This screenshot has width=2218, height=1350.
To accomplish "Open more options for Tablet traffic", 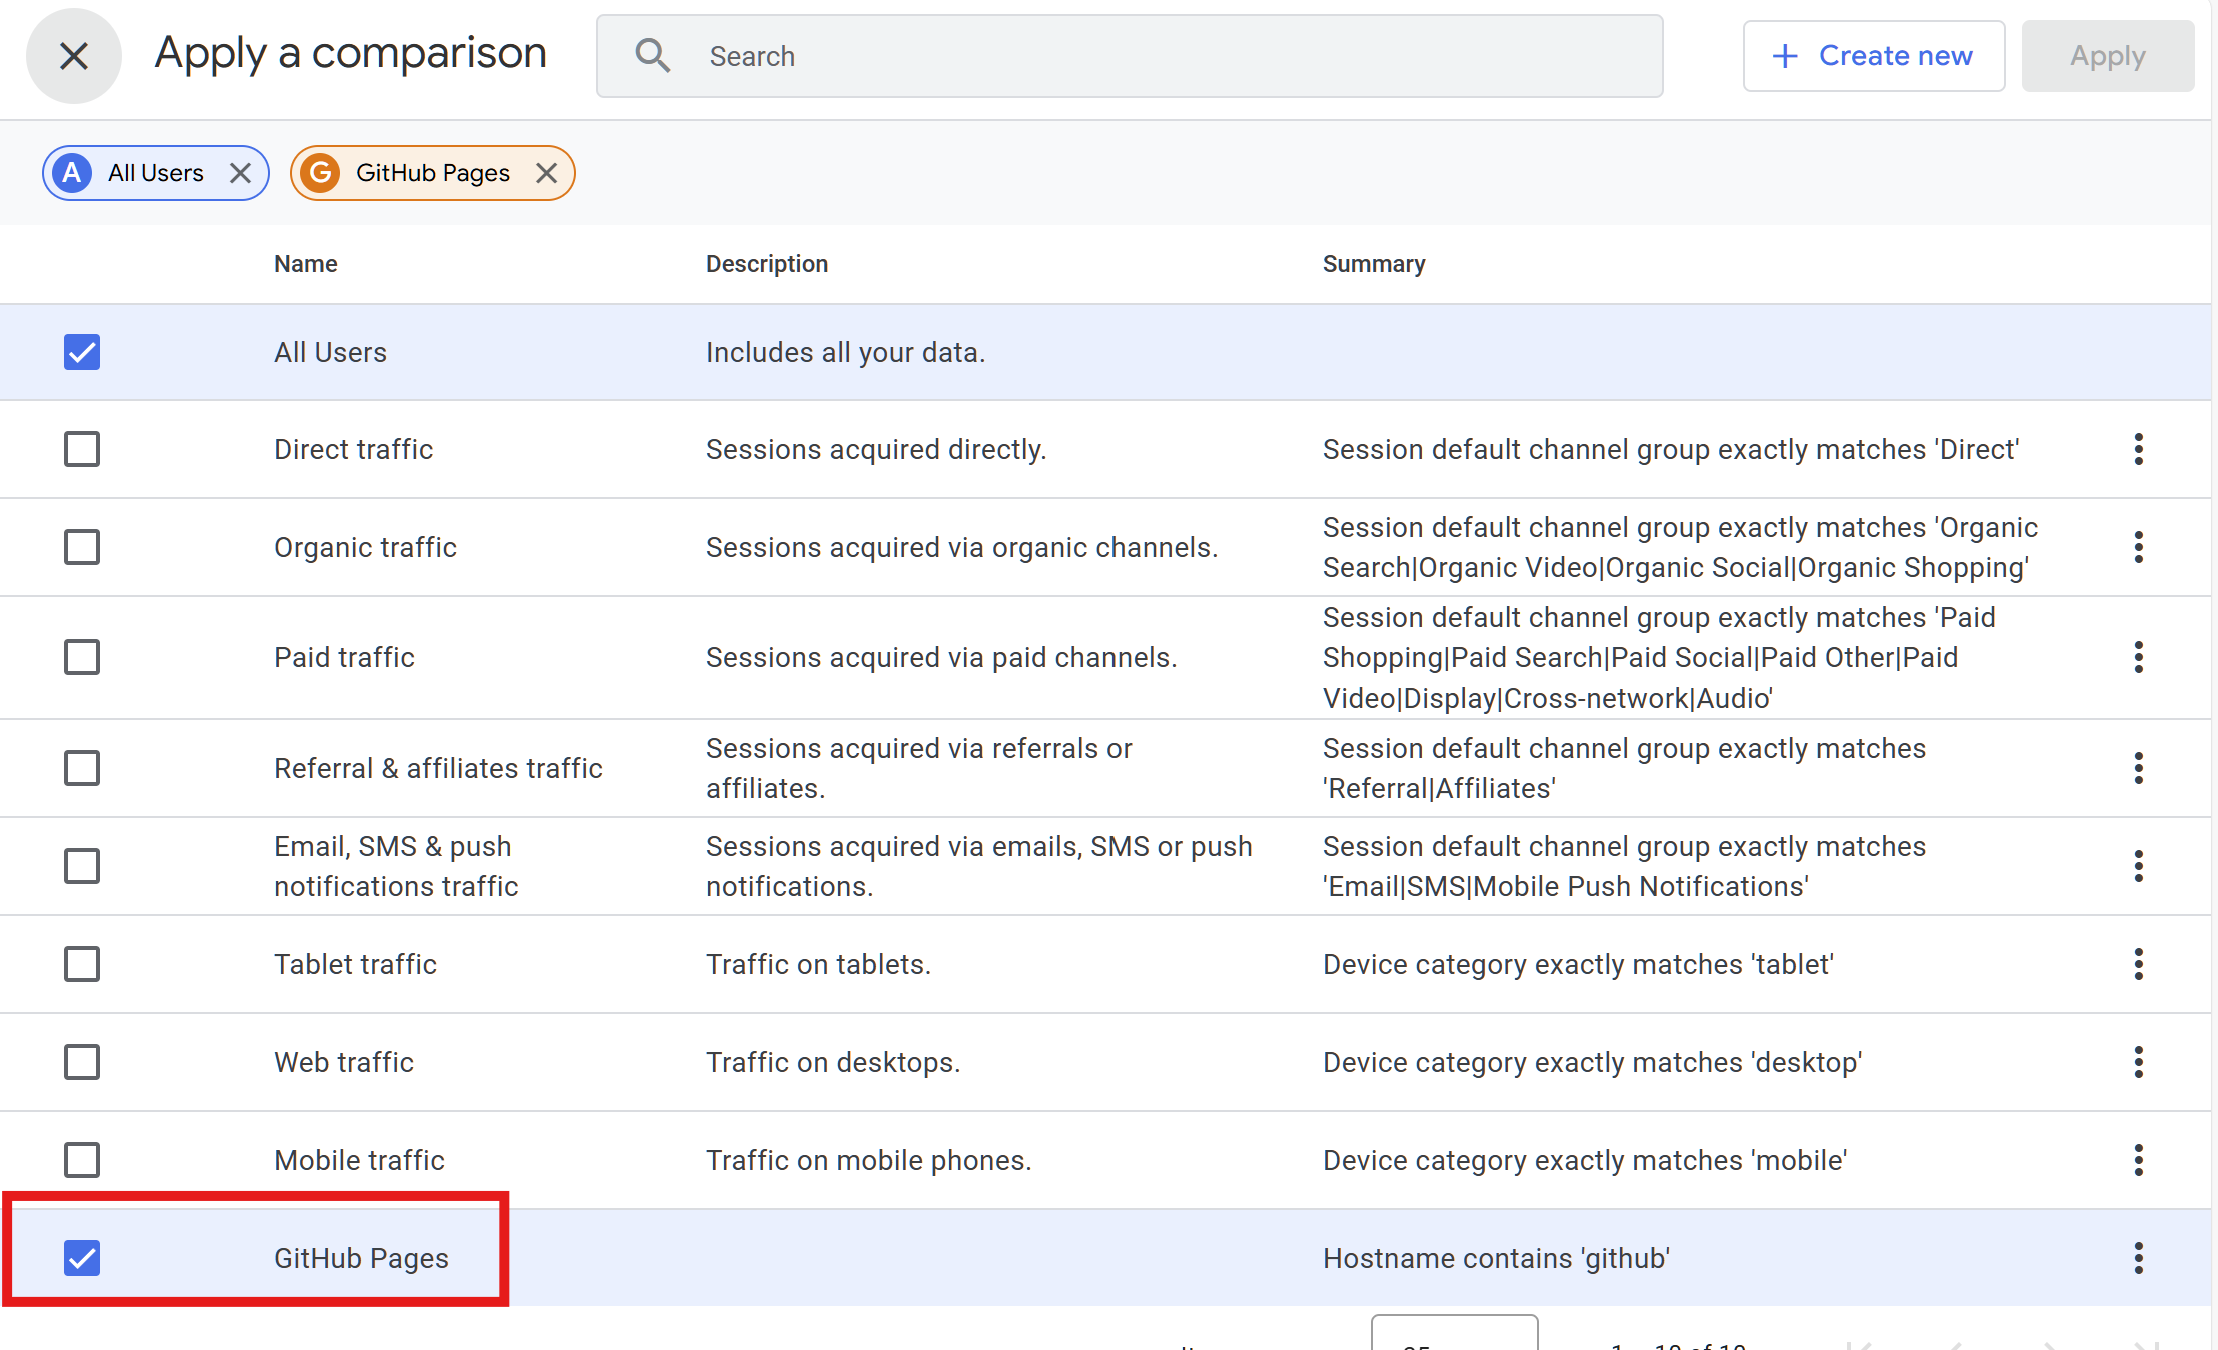I will click(2138, 964).
